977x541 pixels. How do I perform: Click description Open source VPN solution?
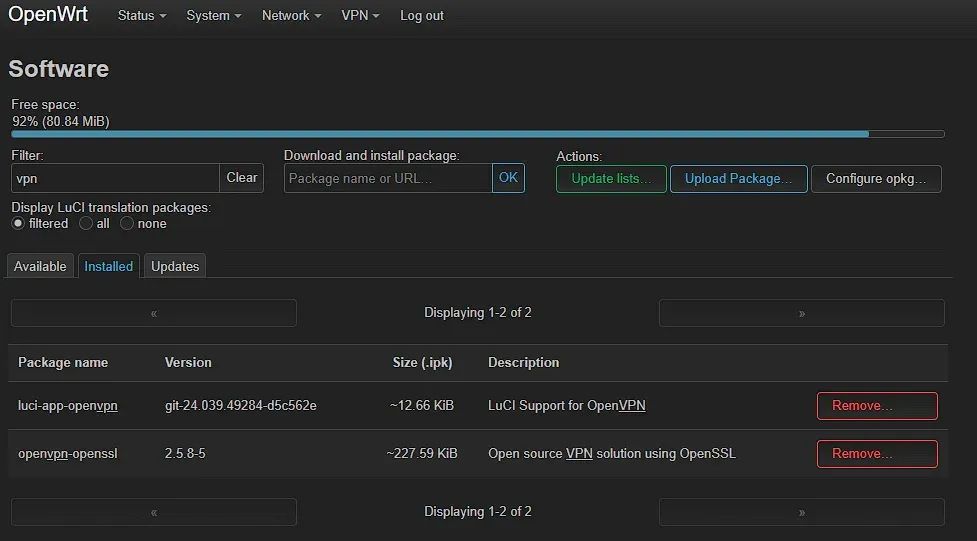coord(612,454)
